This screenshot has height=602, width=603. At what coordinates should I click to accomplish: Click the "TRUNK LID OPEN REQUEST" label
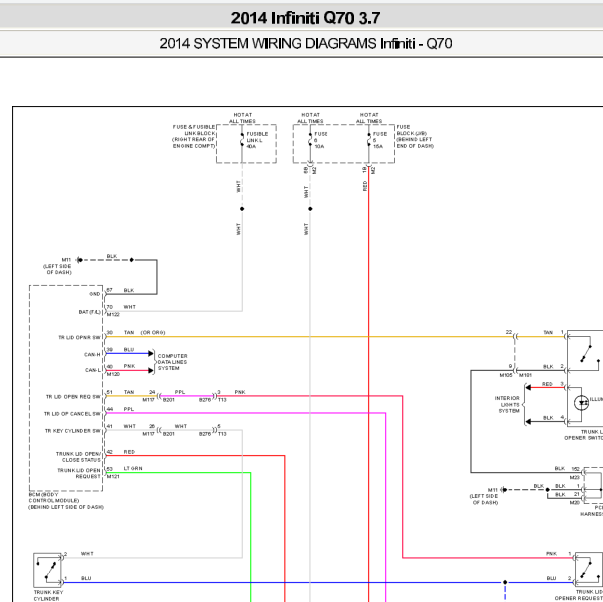coord(79,473)
